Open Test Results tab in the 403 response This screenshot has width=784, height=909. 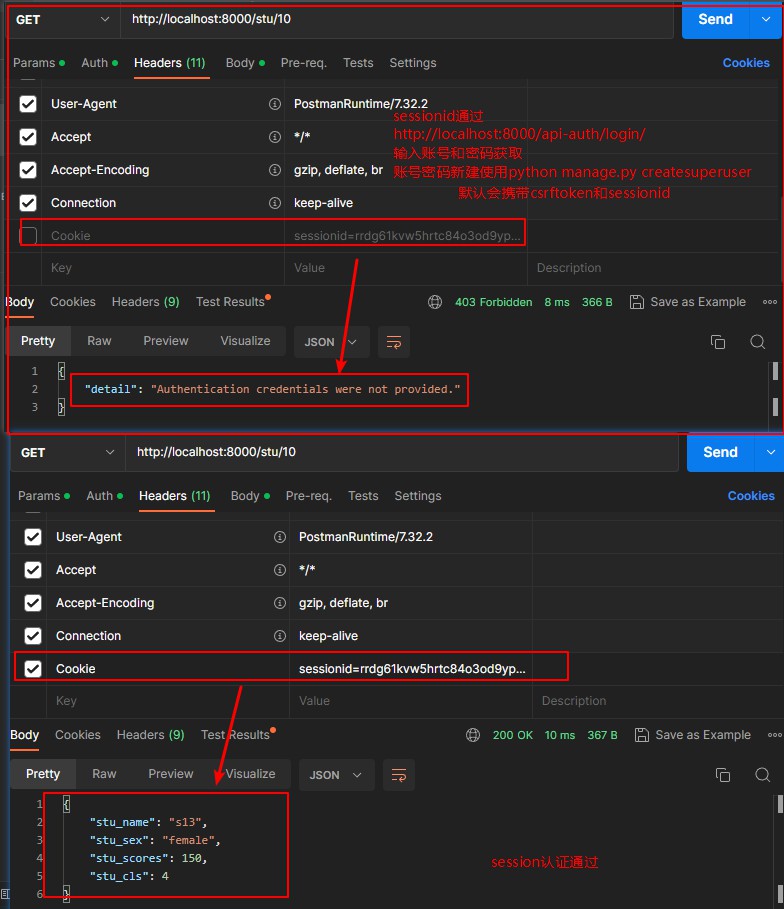tap(233, 301)
